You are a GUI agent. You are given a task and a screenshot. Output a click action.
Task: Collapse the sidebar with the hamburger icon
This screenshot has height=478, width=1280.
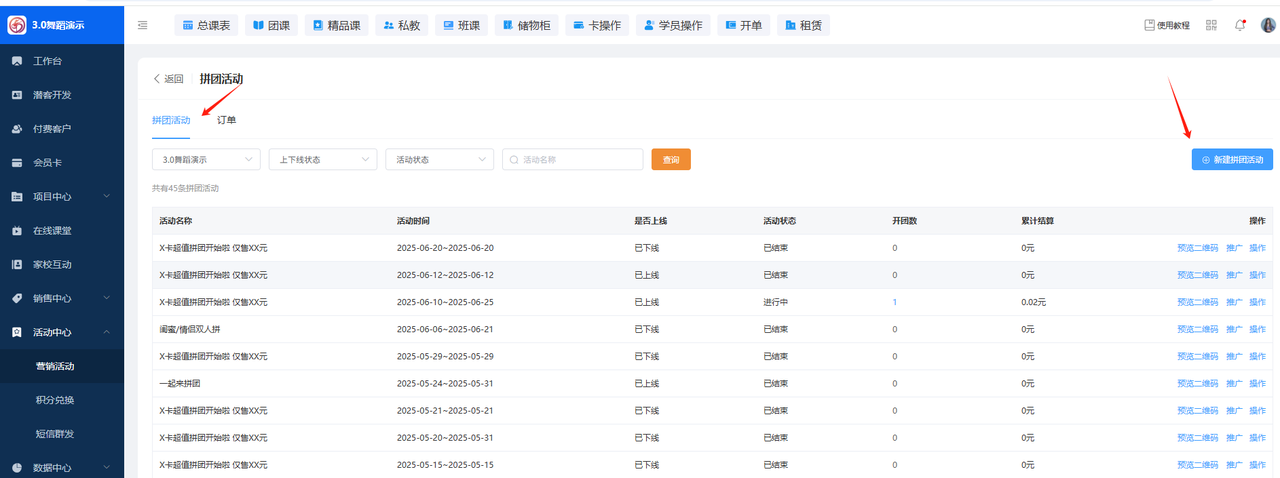142,25
